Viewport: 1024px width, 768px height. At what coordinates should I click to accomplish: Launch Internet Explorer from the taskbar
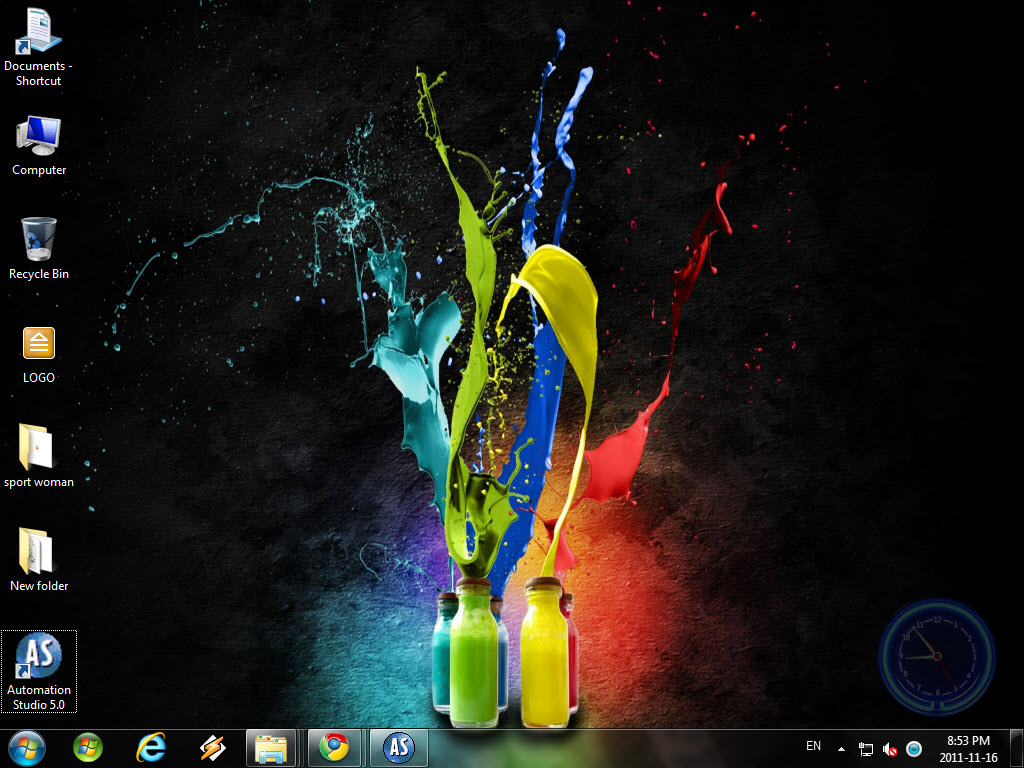150,747
